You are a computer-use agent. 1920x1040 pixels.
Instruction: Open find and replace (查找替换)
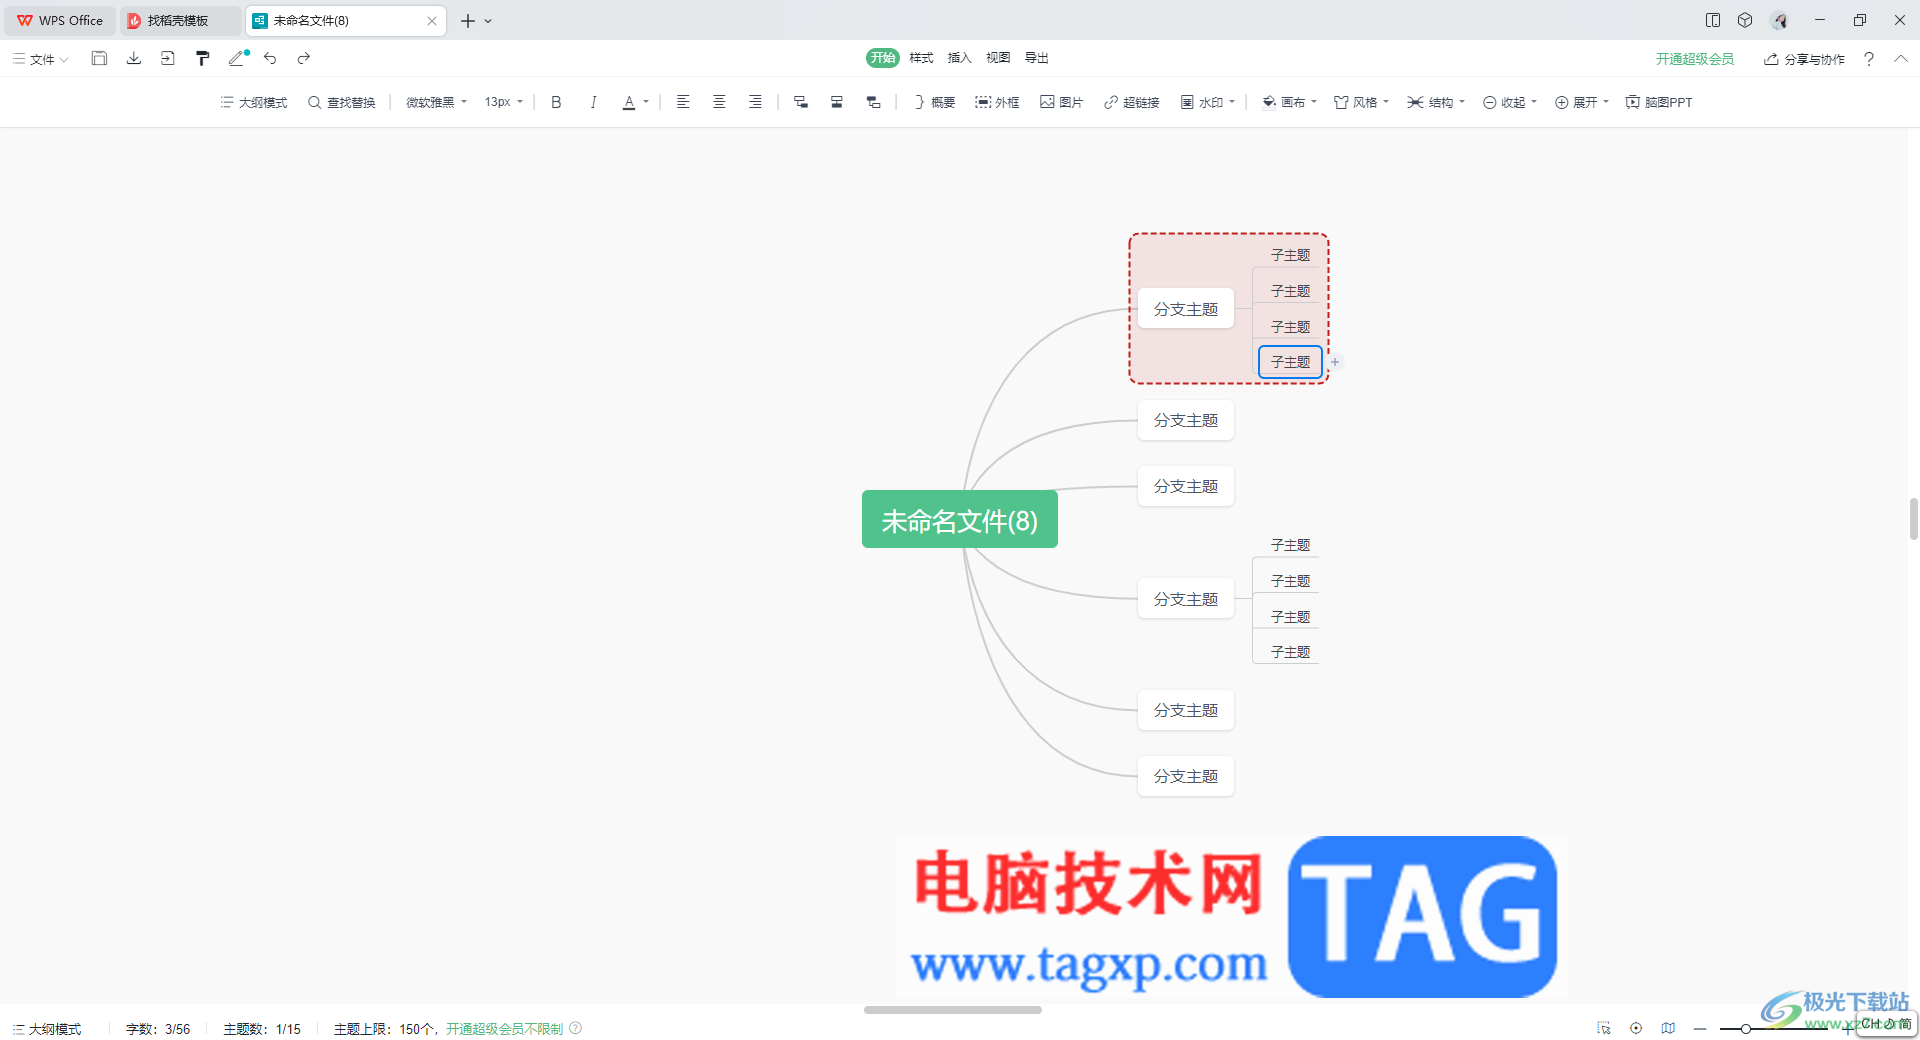click(x=342, y=102)
